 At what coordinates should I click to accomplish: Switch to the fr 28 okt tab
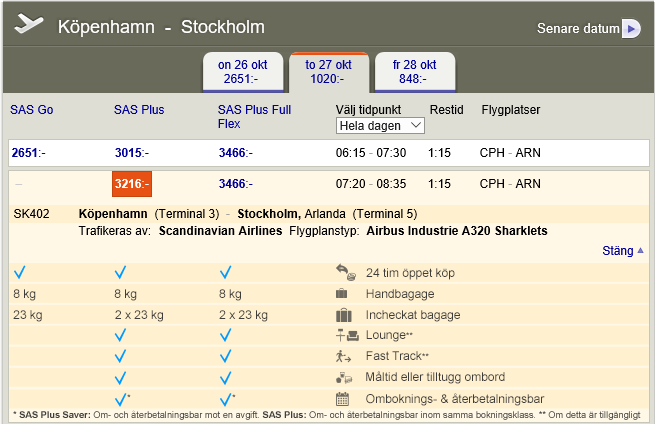[416, 72]
